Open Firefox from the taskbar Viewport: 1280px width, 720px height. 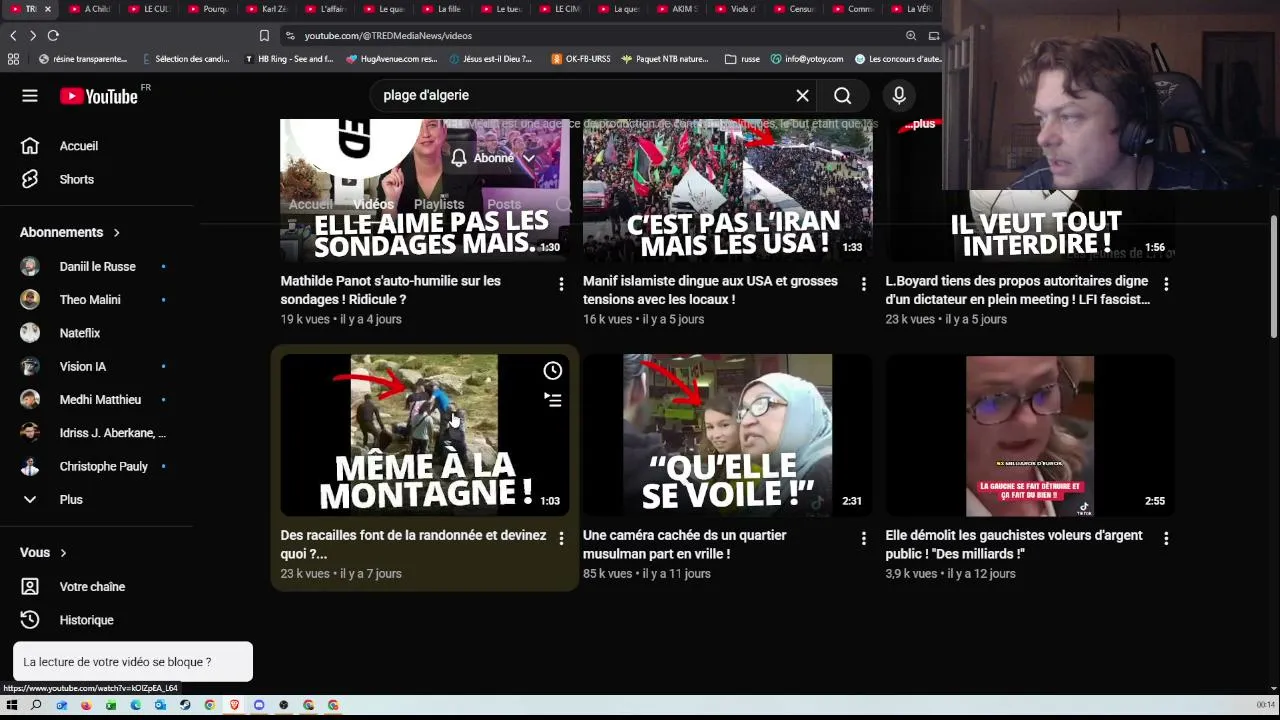pyautogui.click(x=86, y=705)
